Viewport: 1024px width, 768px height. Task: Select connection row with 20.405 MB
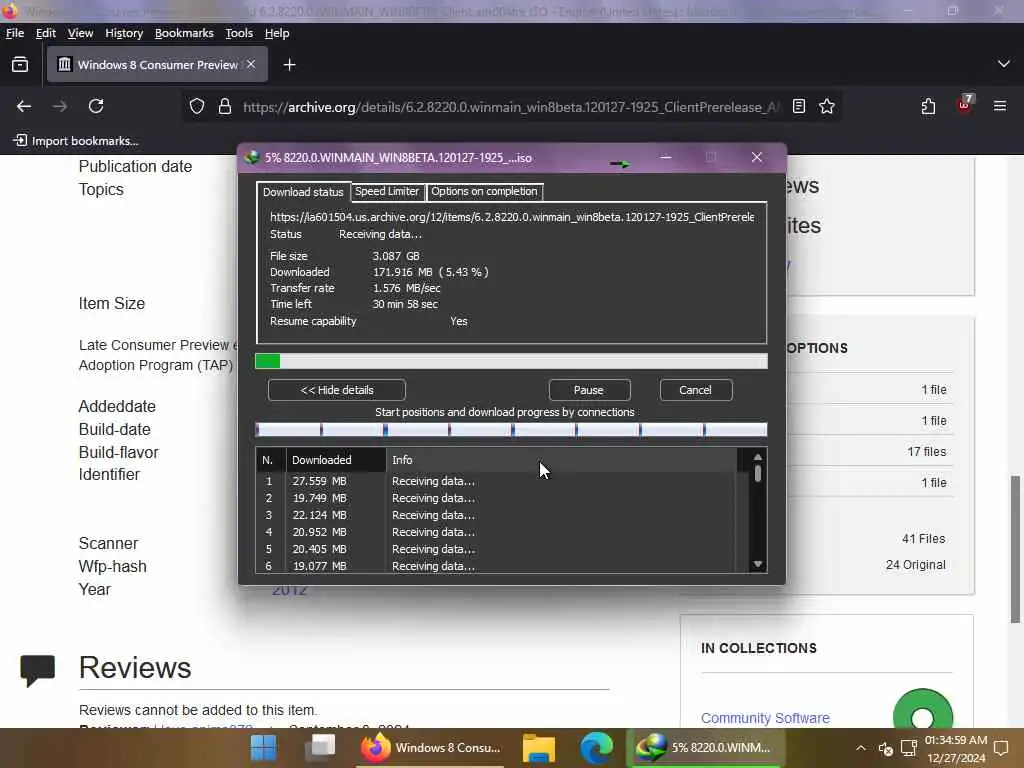(496, 549)
